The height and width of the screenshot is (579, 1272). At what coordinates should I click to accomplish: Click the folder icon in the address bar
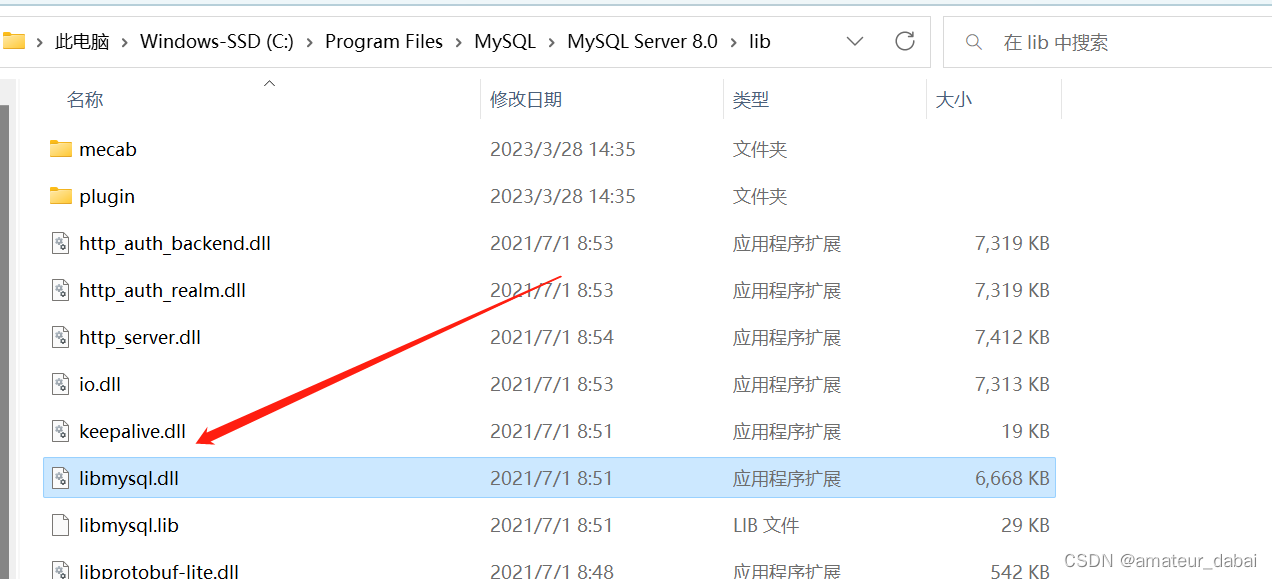(x=14, y=41)
